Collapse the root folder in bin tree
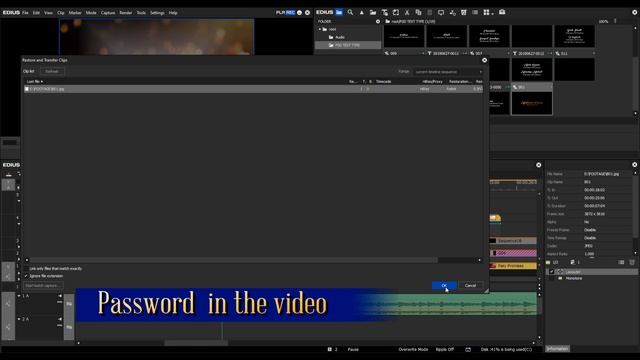The width and height of the screenshot is (640, 360). coord(320,29)
